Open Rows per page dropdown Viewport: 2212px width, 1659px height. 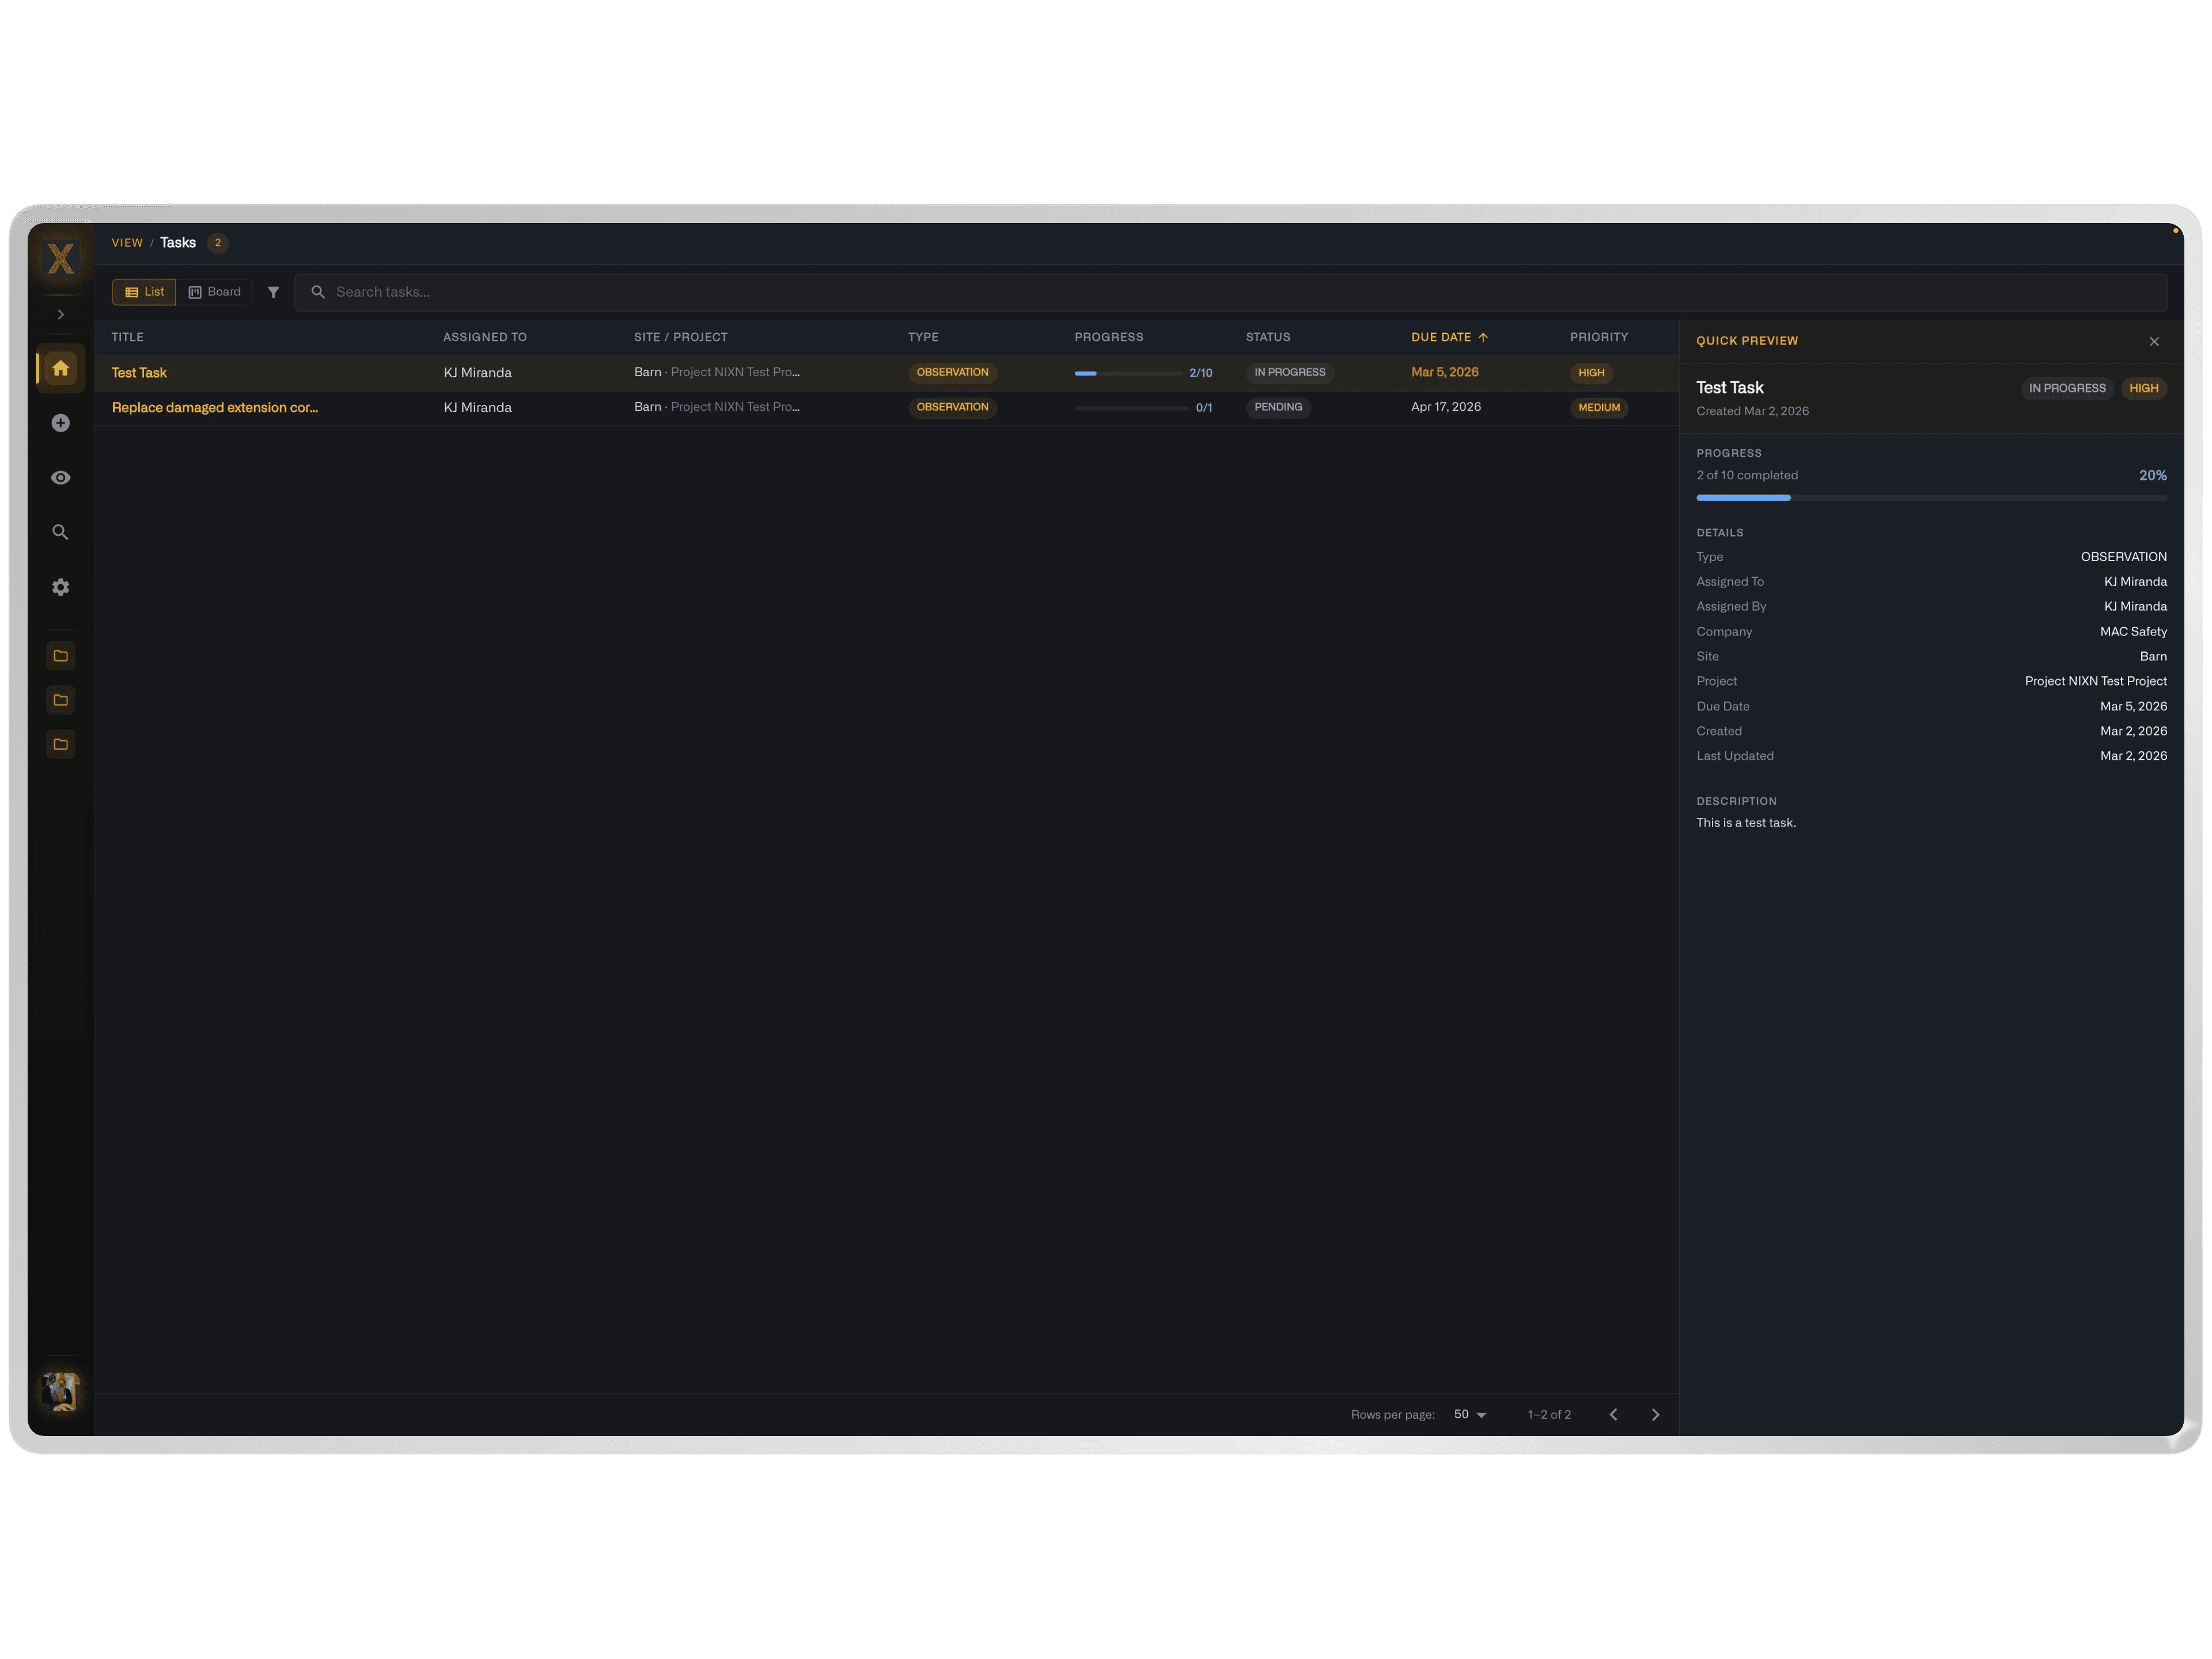1470,1414
